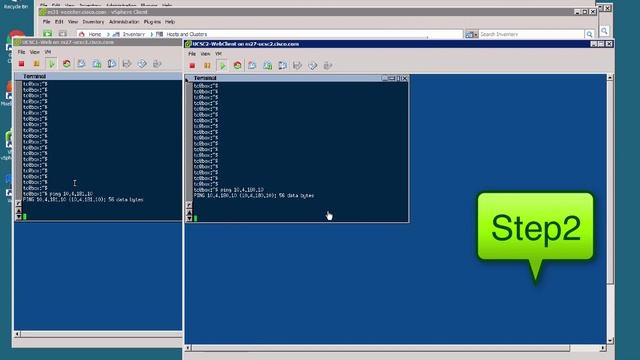Power off the VM in UCSC2-WebClient console
The image size is (640, 360).
[192, 65]
